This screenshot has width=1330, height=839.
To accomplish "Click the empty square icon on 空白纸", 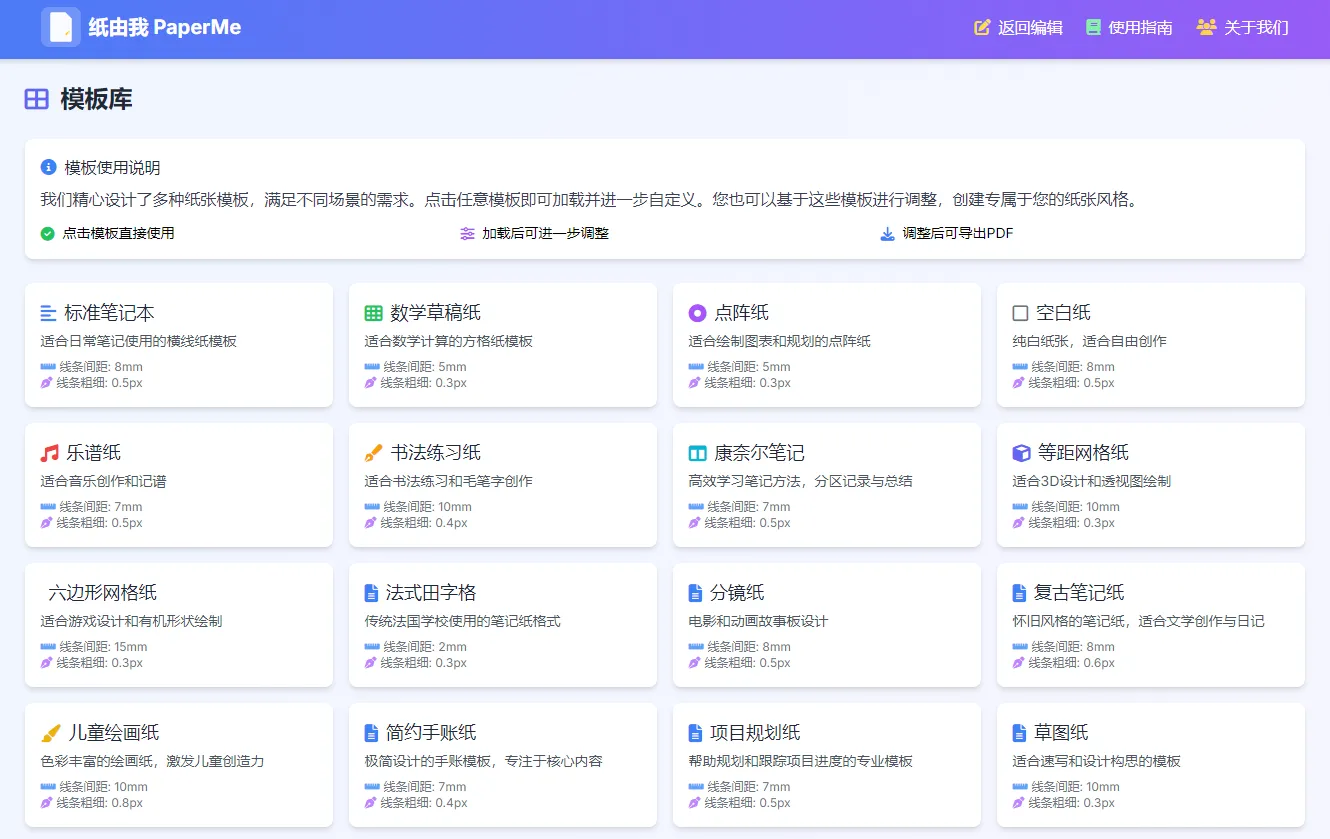I will [1020, 313].
